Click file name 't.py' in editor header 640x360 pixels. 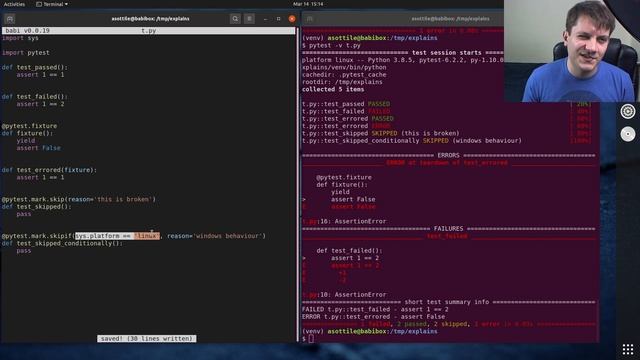click(149, 31)
